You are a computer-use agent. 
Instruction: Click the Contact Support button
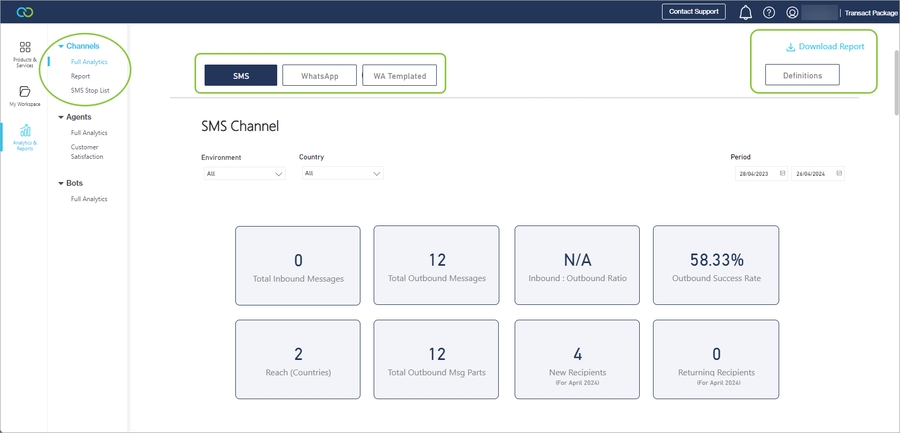pyautogui.click(x=693, y=12)
